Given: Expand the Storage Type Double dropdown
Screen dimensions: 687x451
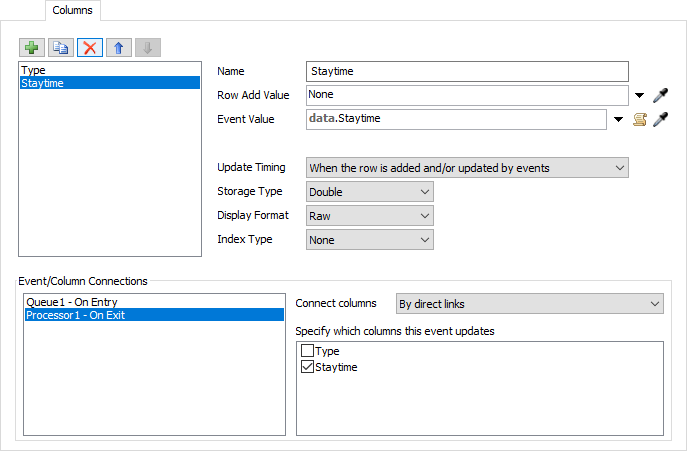Looking at the screenshot, I should pyautogui.click(x=369, y=192).
